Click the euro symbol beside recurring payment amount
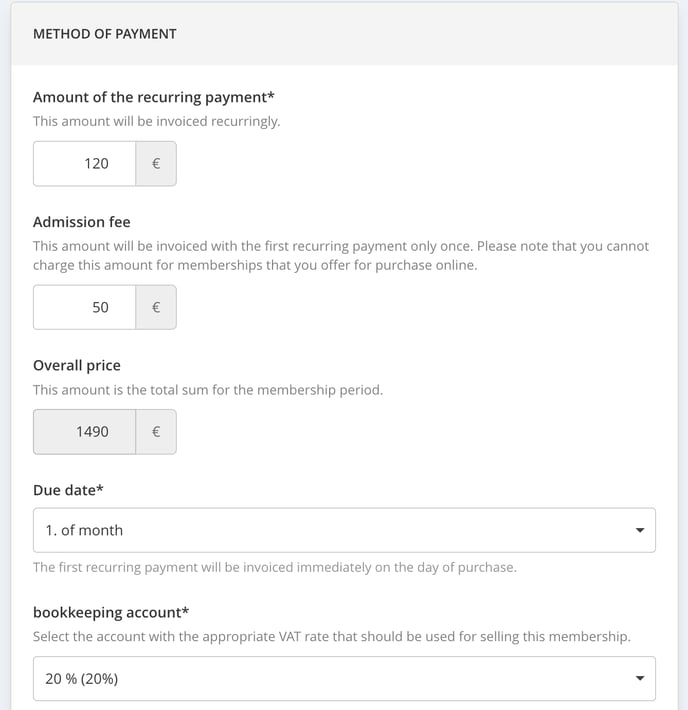The image size is (688, 710). (x=156, y=163)
